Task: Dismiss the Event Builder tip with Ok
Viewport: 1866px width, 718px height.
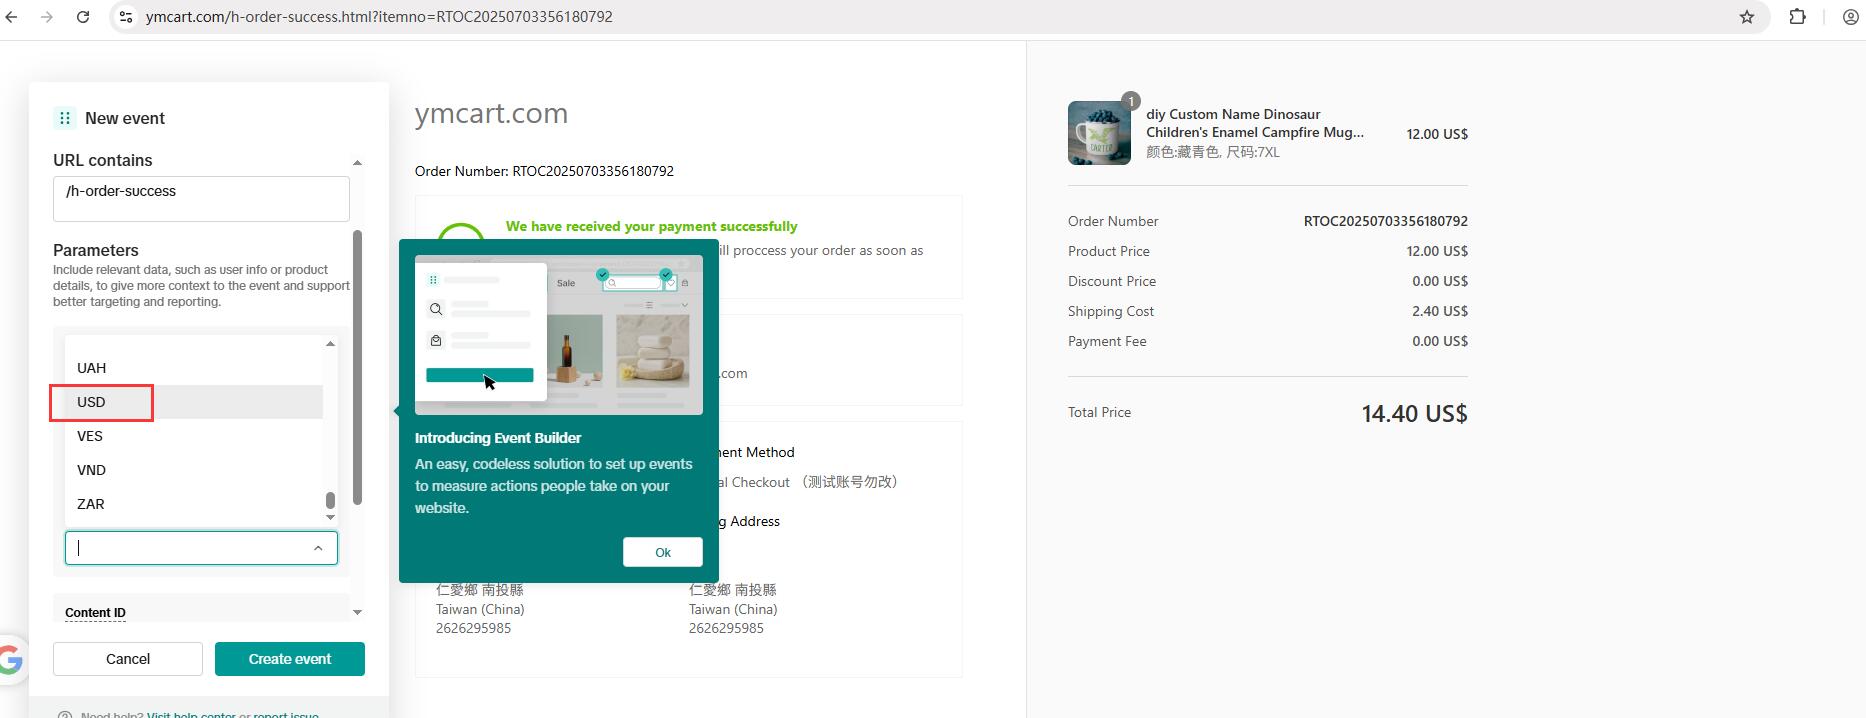Action: click(x=662, y=552)
